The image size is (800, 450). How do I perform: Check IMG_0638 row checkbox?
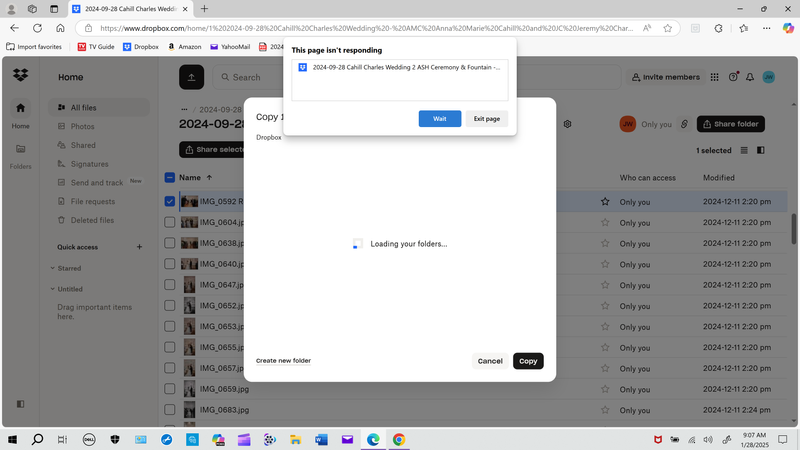tap(170, 243)
